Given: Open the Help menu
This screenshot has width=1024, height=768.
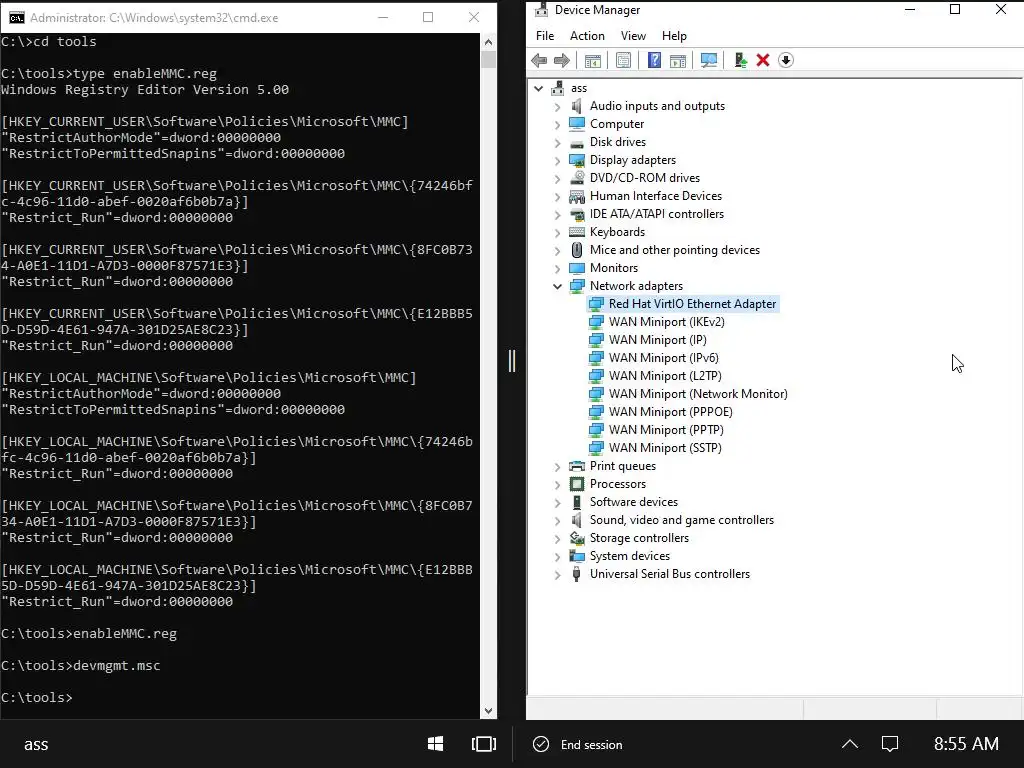Looking at the screenshot, I should point(674,36).
